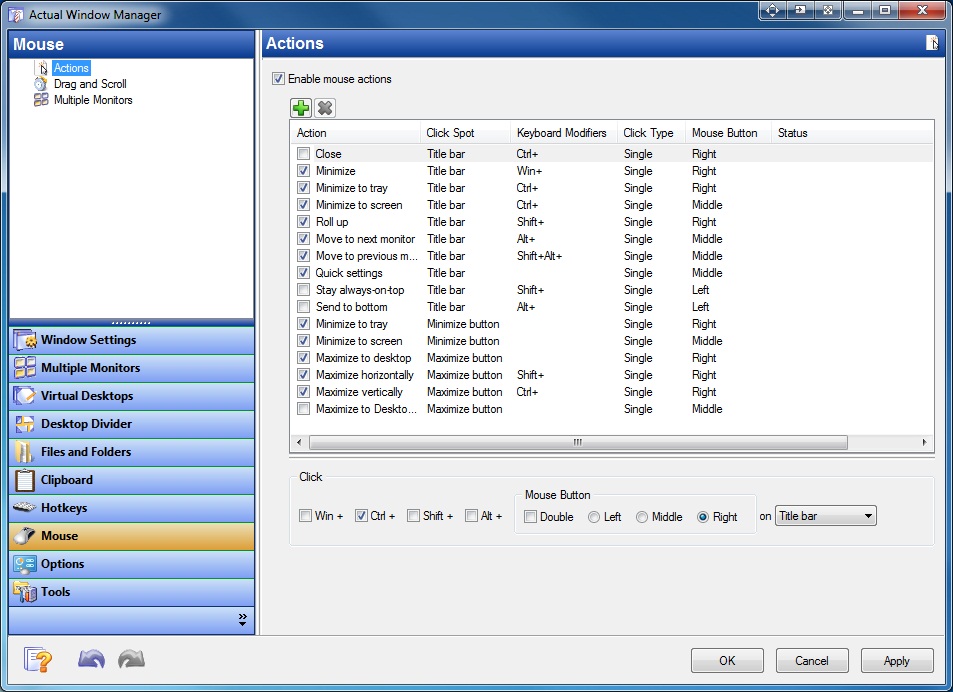
Task: Expand the sidebar panel chevron at bottom
Action: pyautogui.click(x=243, y=620)
